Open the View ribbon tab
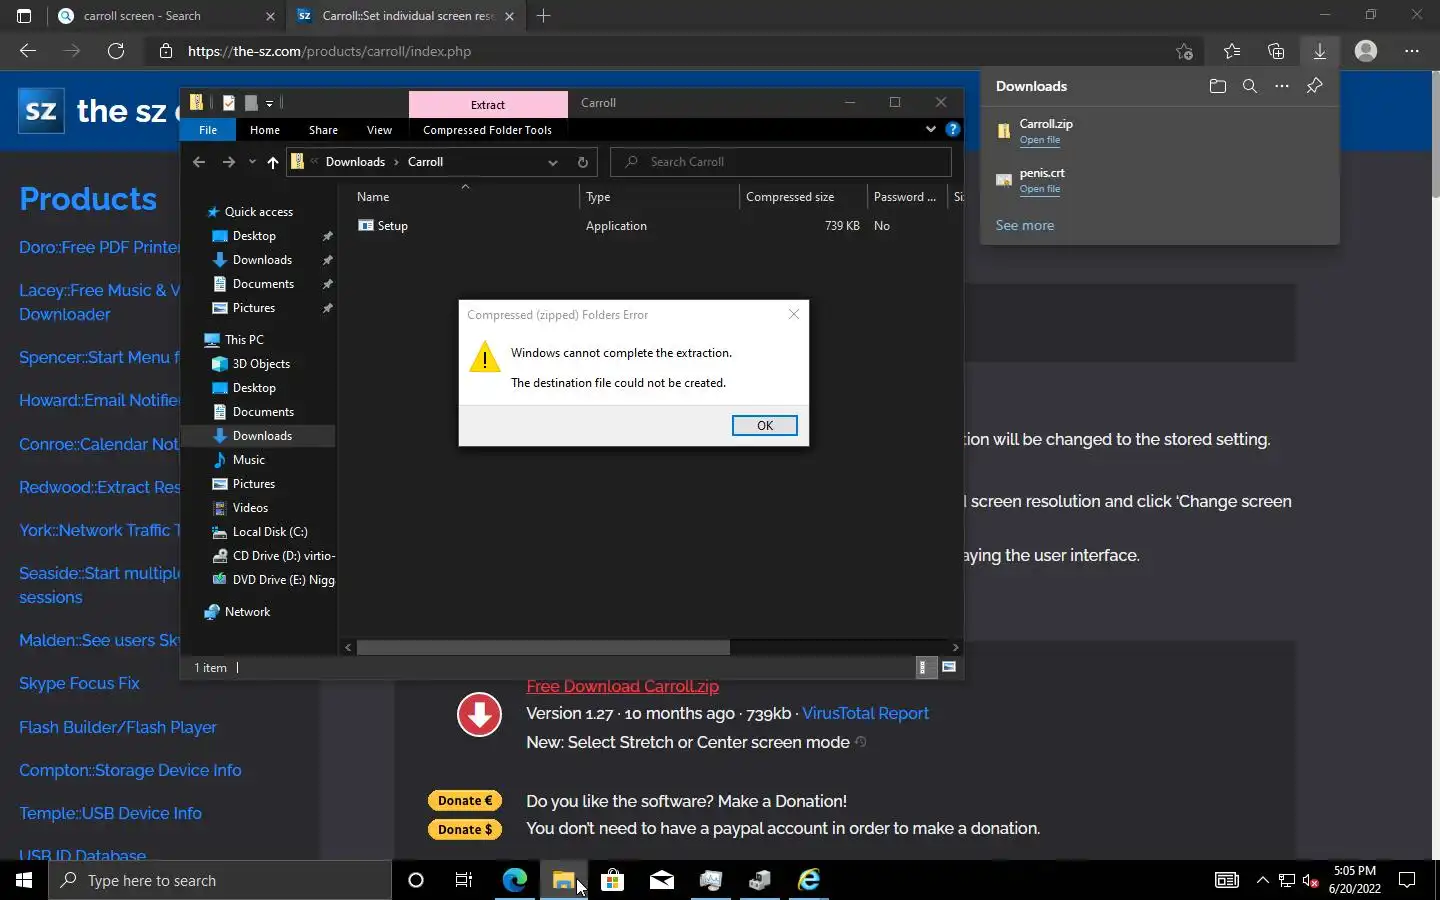 (x=379, y=130)
